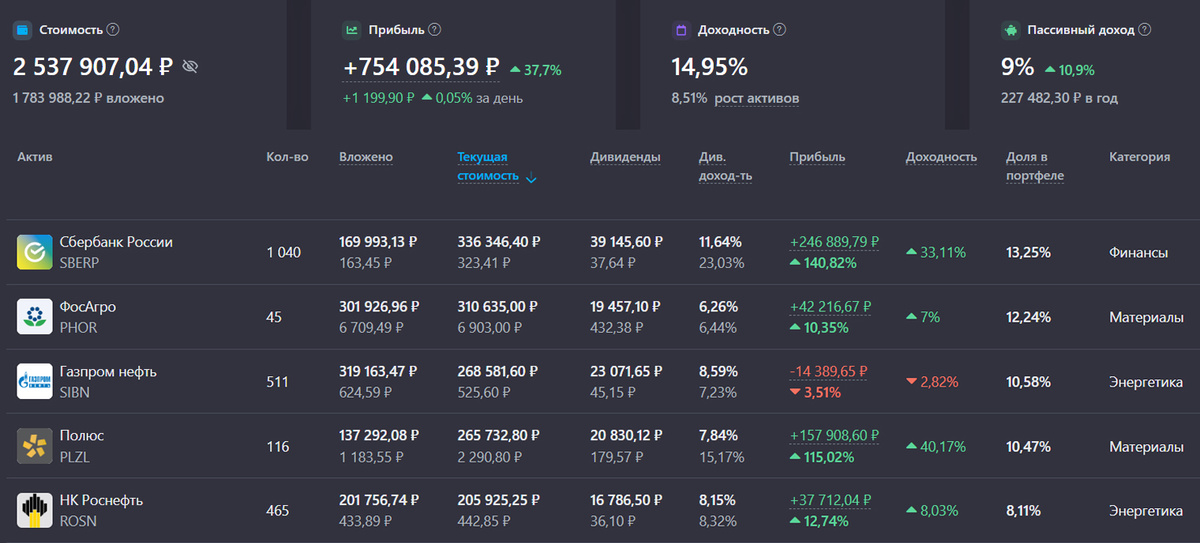Click Sberbank current value 336 346,40 ₽

click(499, 242)
